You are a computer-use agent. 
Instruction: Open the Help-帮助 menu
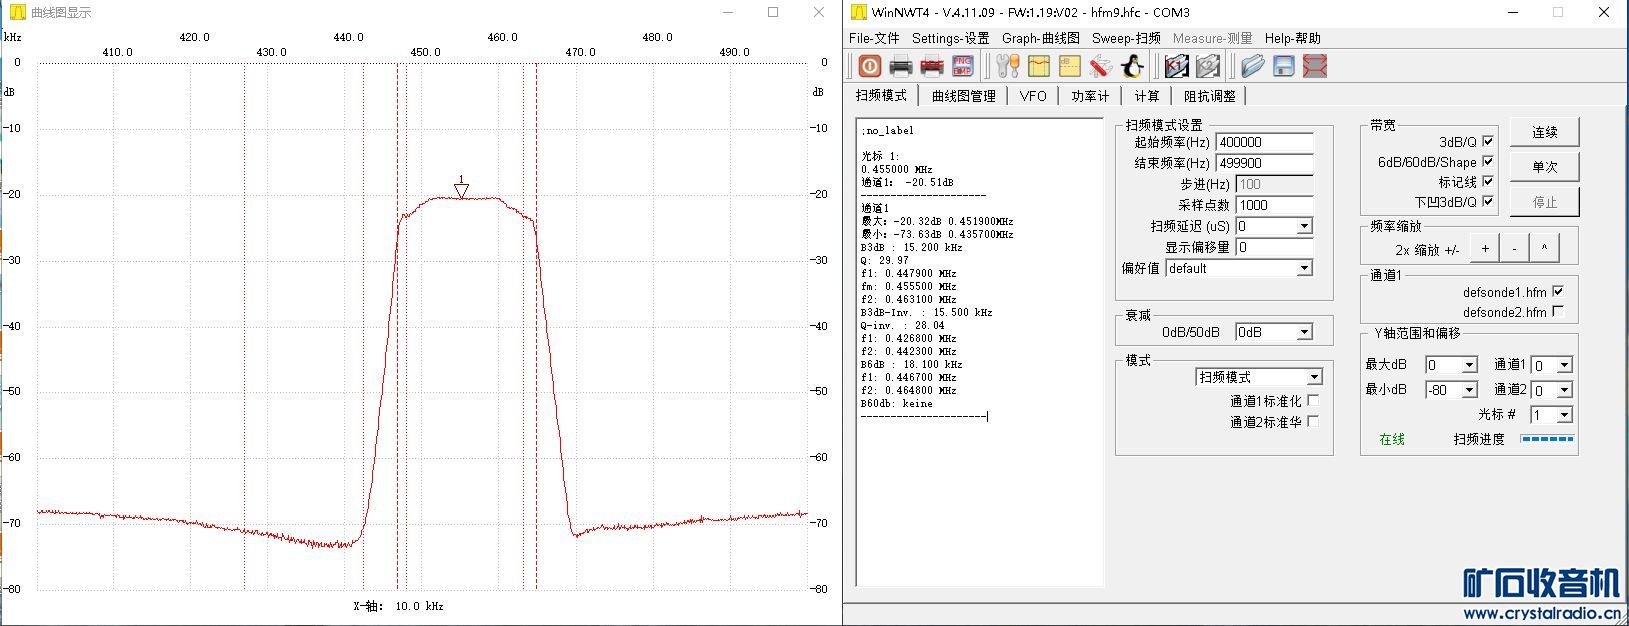tap(1293, 38)
